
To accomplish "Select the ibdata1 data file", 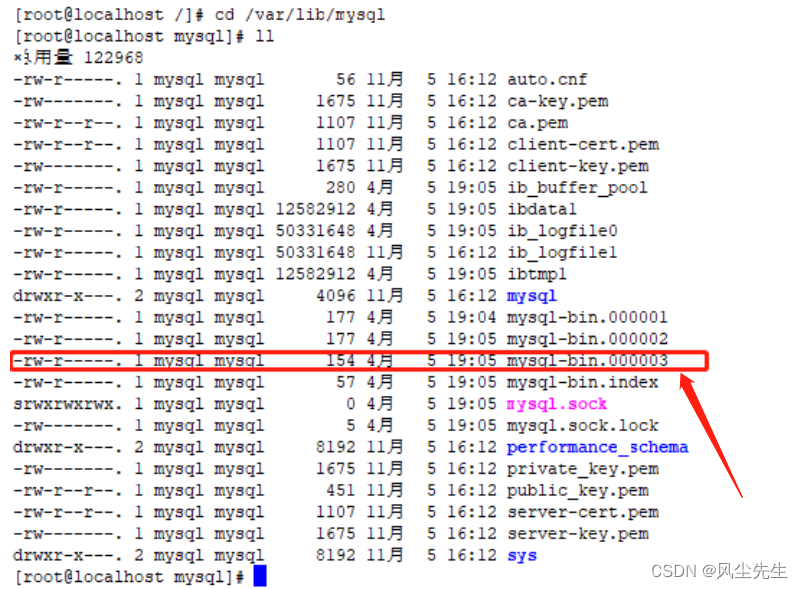I will coord(543,209).
